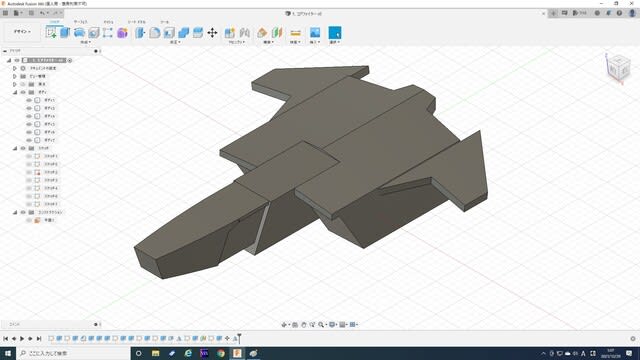Open the Data Panel grid icon
Viewport: 640px width, 360px height.
(x=5, y=13)
